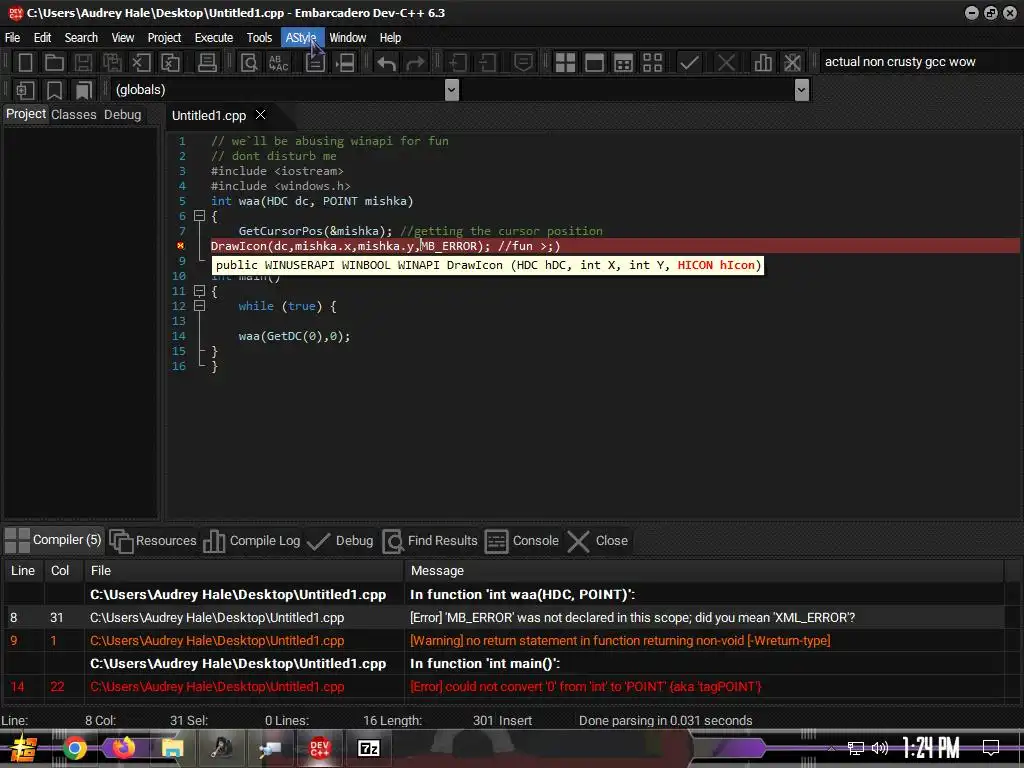Select the no return statement warning row
The height and width of the screenshot is (768, 1024).
pos(504,641)
